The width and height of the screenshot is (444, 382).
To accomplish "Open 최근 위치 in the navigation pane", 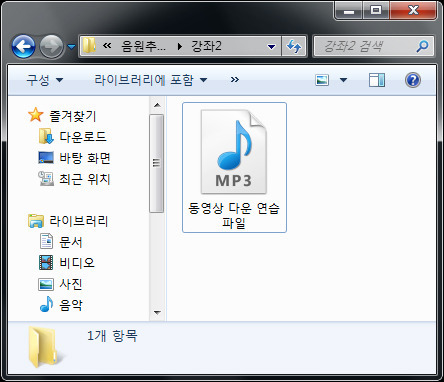I will [x=85, y=179].
